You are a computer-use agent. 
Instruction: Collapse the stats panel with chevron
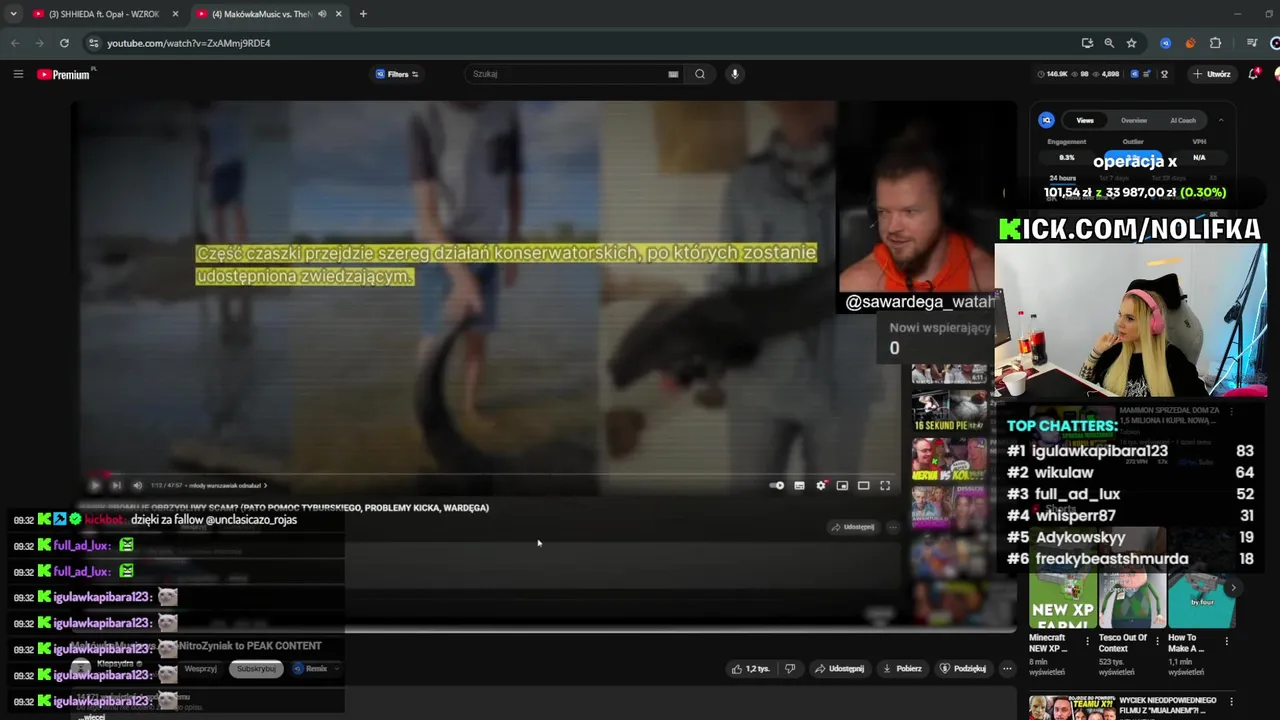tap(1220, 120)
